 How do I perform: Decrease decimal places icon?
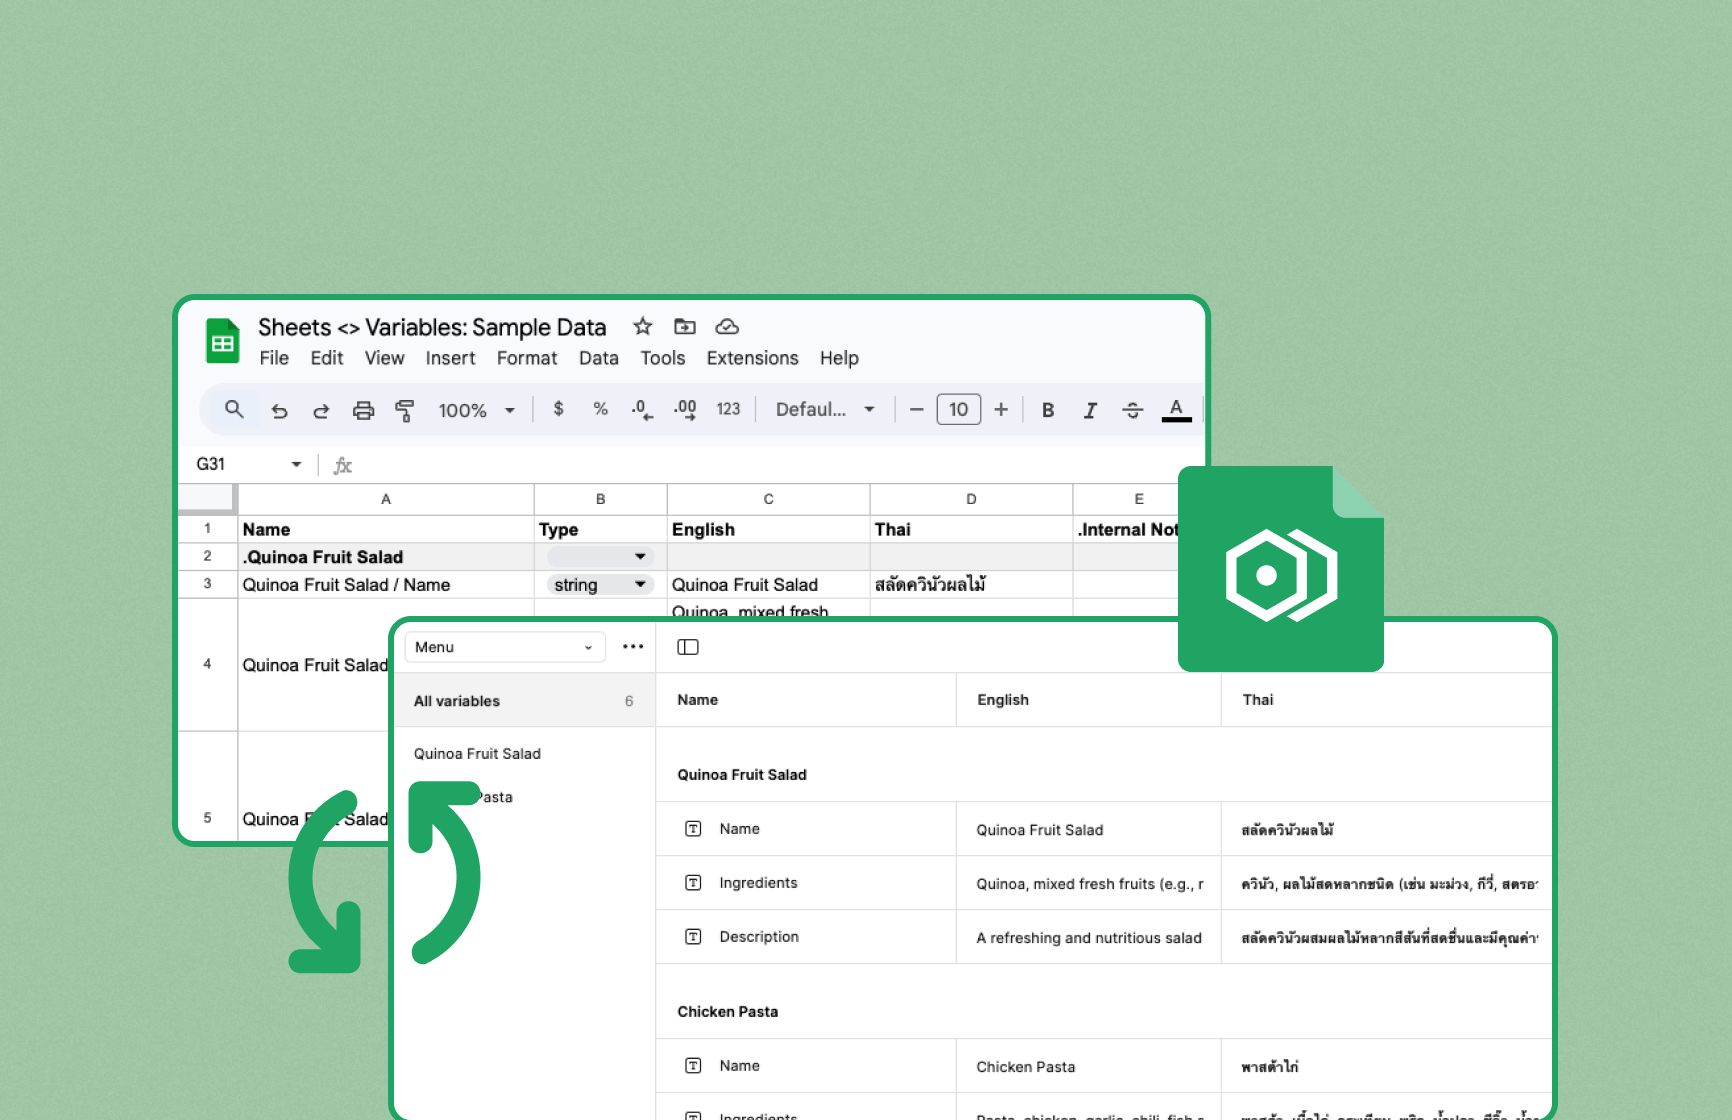pyautogui.click(x=642, y=409)
